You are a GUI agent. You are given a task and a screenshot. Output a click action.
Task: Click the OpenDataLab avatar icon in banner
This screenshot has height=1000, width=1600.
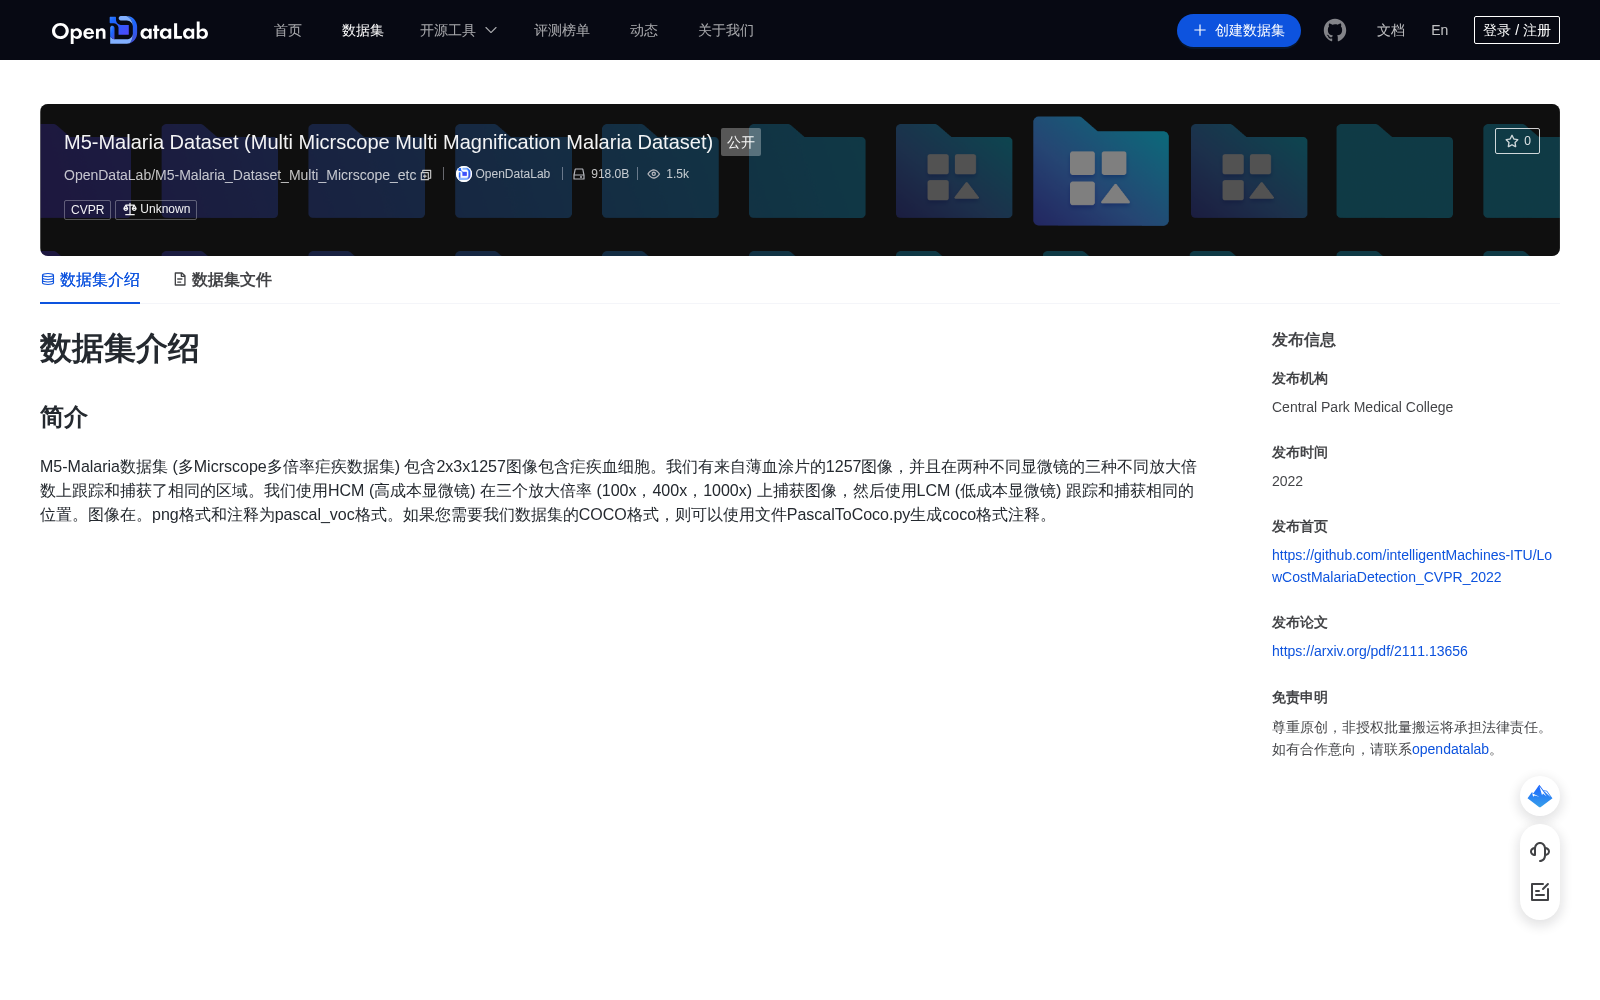[x=464, y=174]
